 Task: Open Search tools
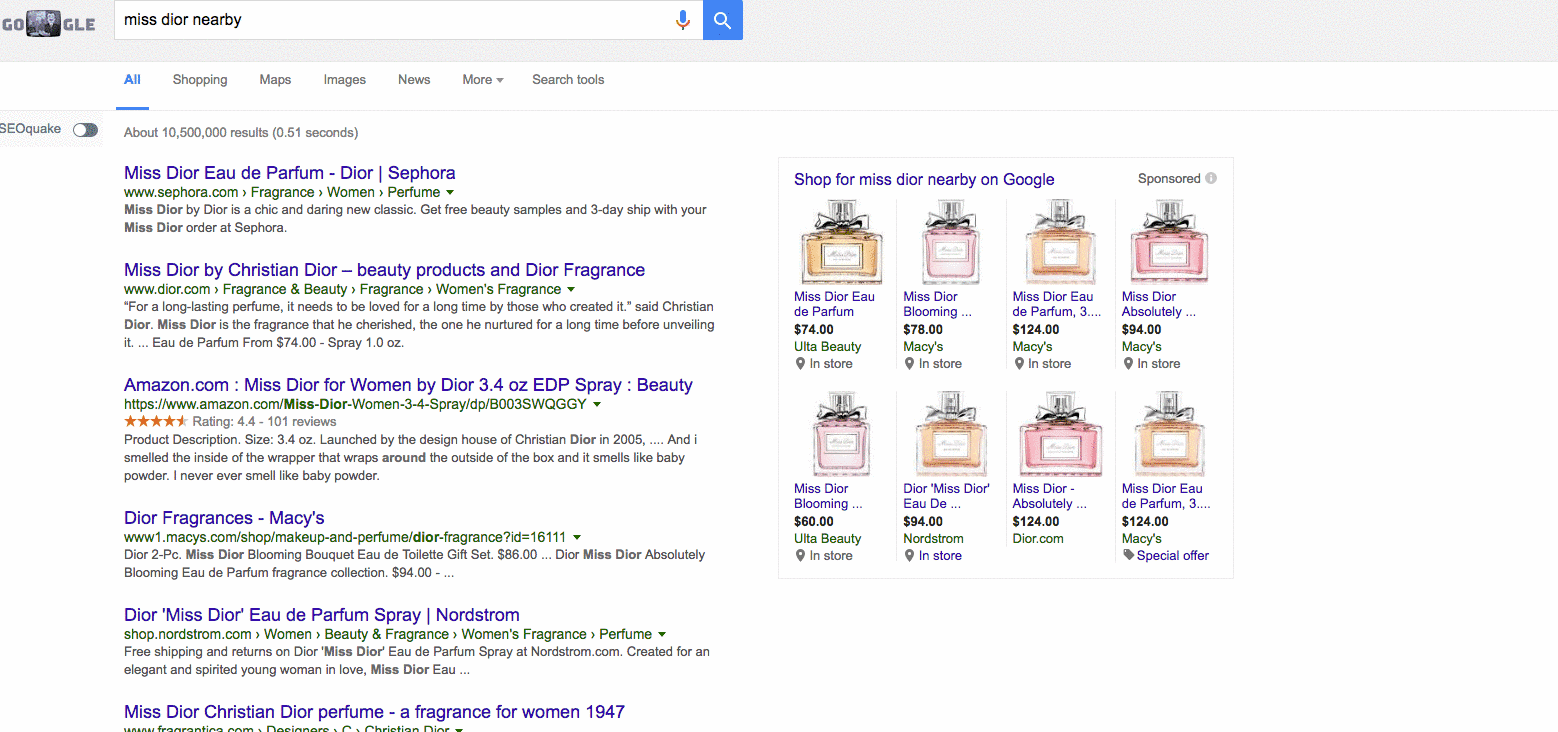tap(568, 80)
